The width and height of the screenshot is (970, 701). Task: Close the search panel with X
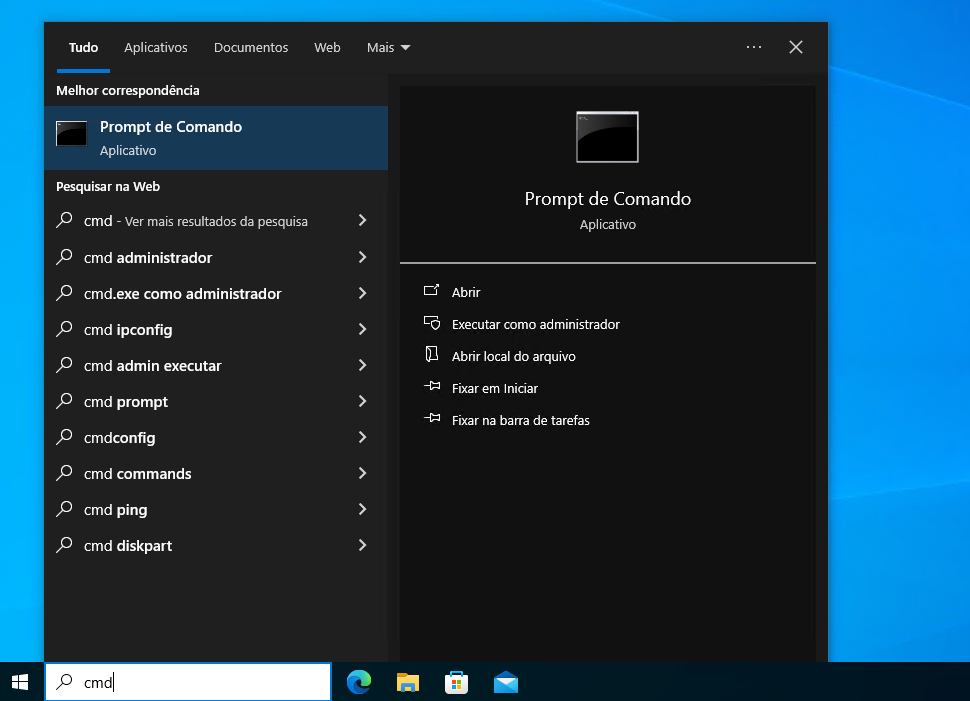point(796,47)
